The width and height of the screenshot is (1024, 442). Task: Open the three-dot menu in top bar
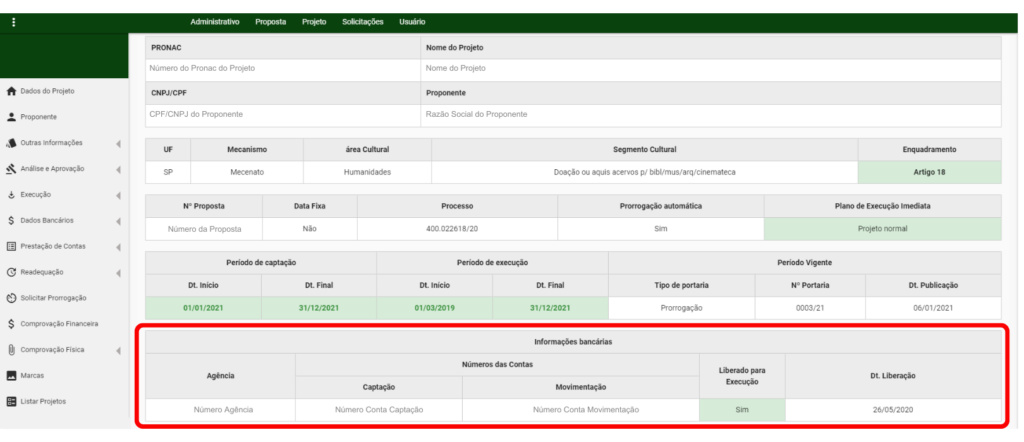pyautogui.click(x=13, y=22)
